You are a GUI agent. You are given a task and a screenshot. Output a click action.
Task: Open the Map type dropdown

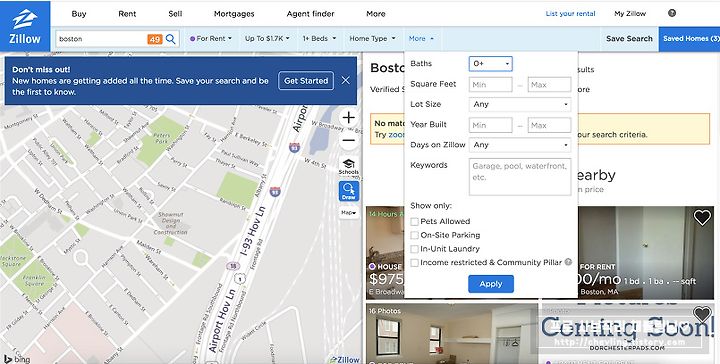pyautogui.click(x=349, y=213)
